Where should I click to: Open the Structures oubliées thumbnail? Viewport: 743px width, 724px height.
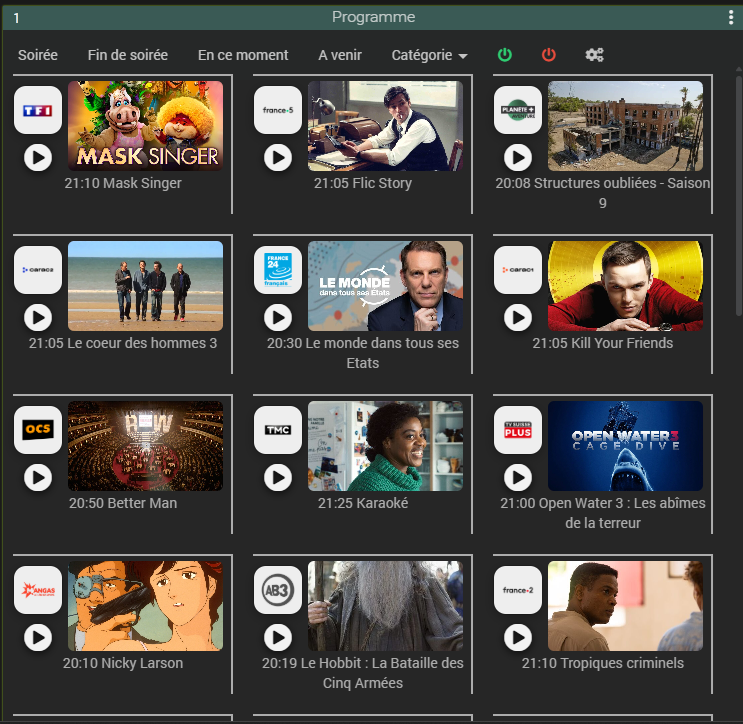click(x=625, y=126)
